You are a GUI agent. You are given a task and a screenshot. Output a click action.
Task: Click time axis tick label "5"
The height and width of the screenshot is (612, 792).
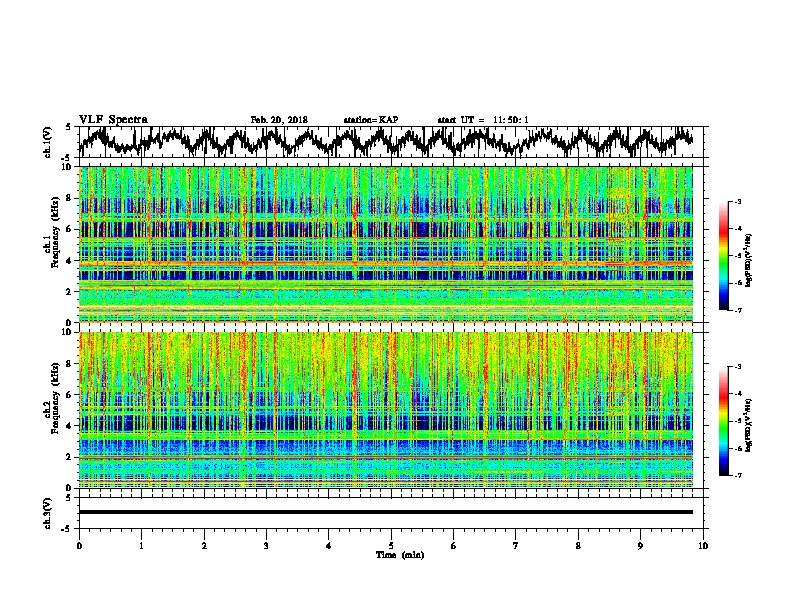(391, 545)
